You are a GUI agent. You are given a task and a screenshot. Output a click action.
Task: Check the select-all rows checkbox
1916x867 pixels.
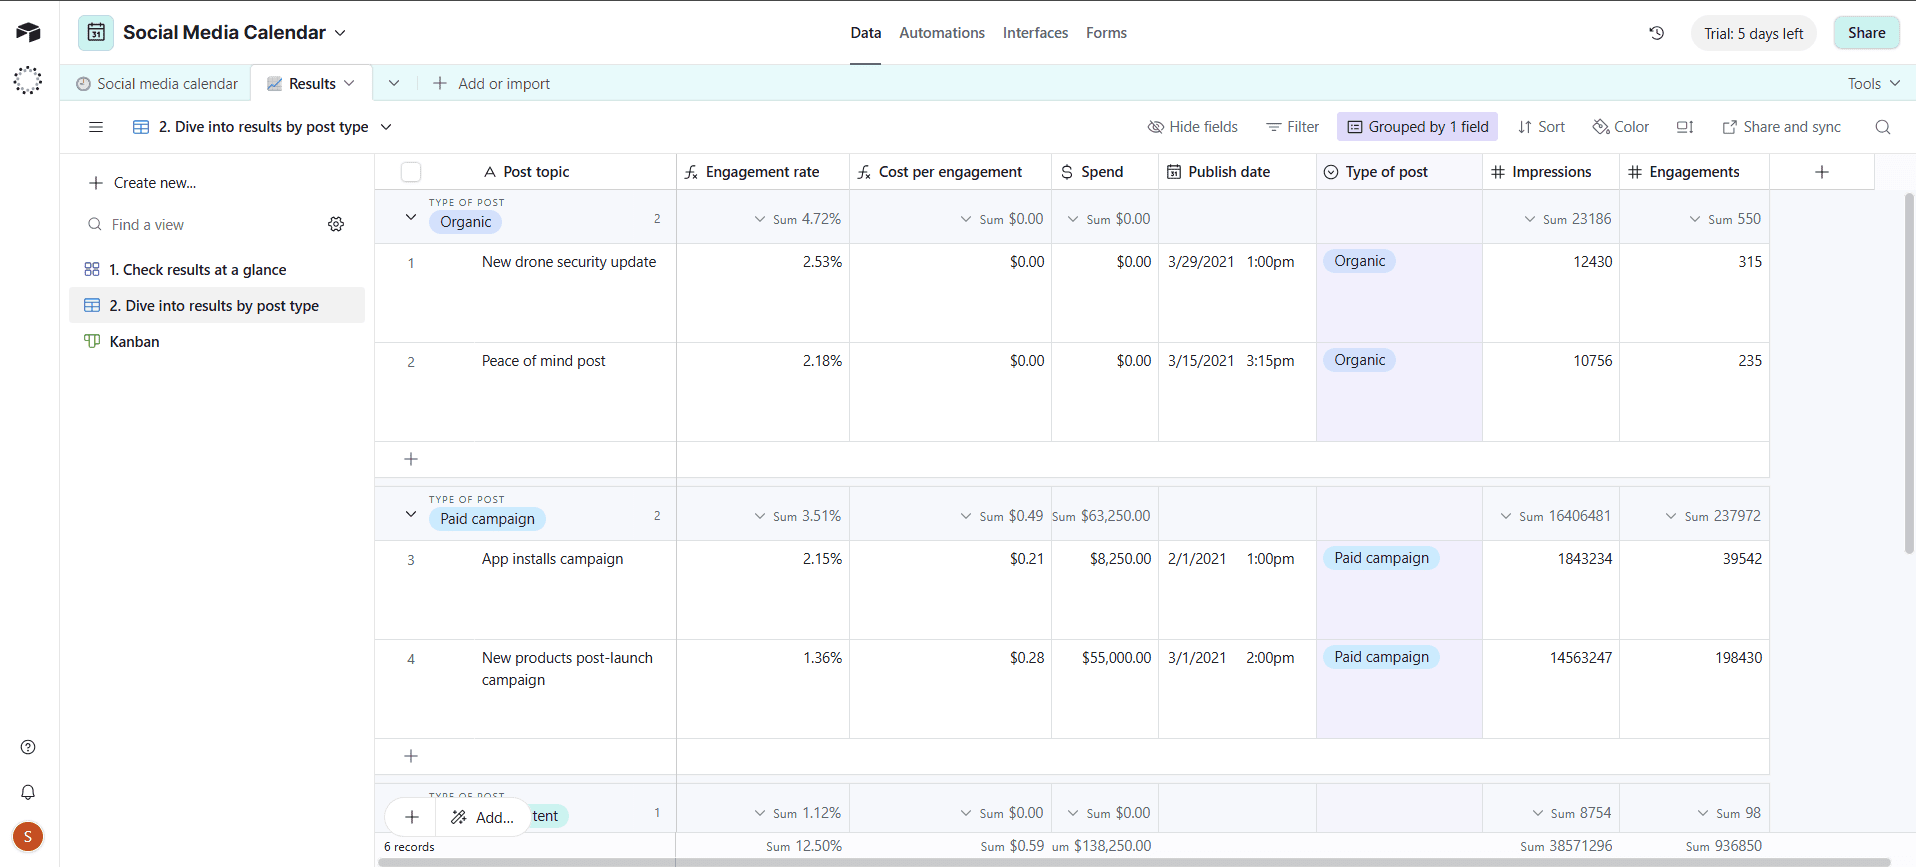tap(411, 172)
